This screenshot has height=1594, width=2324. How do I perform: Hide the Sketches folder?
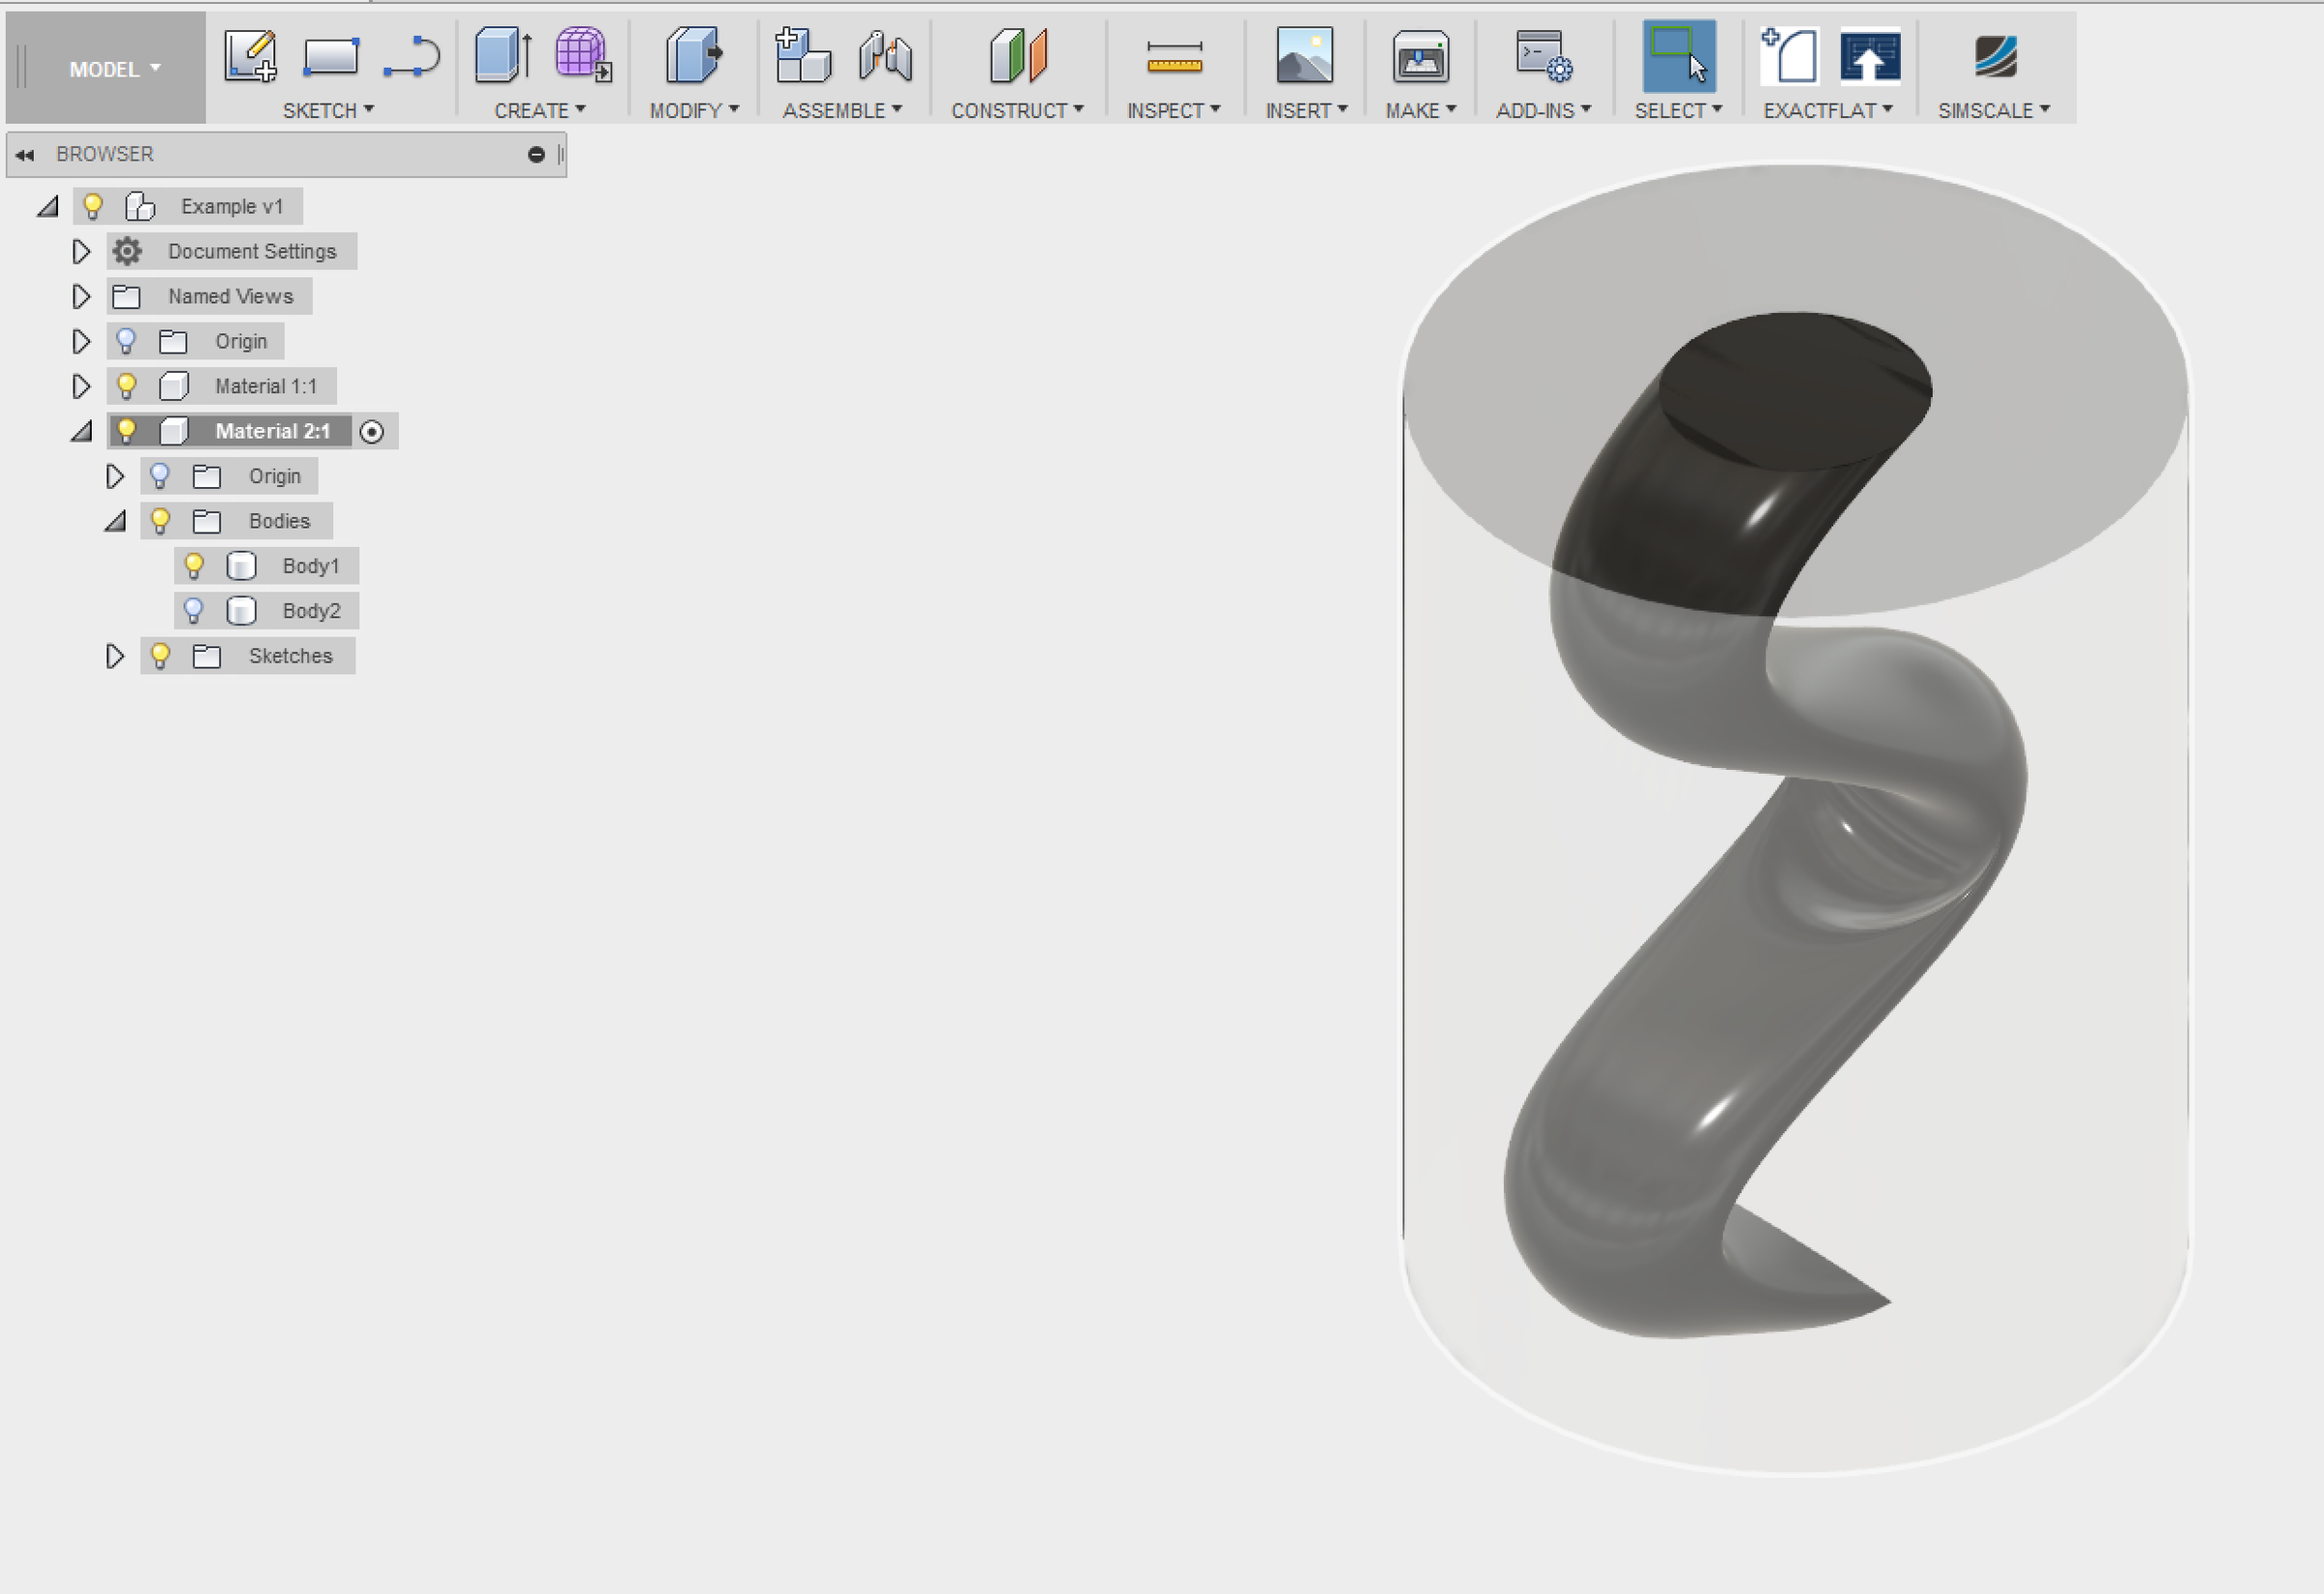[161, 655]
